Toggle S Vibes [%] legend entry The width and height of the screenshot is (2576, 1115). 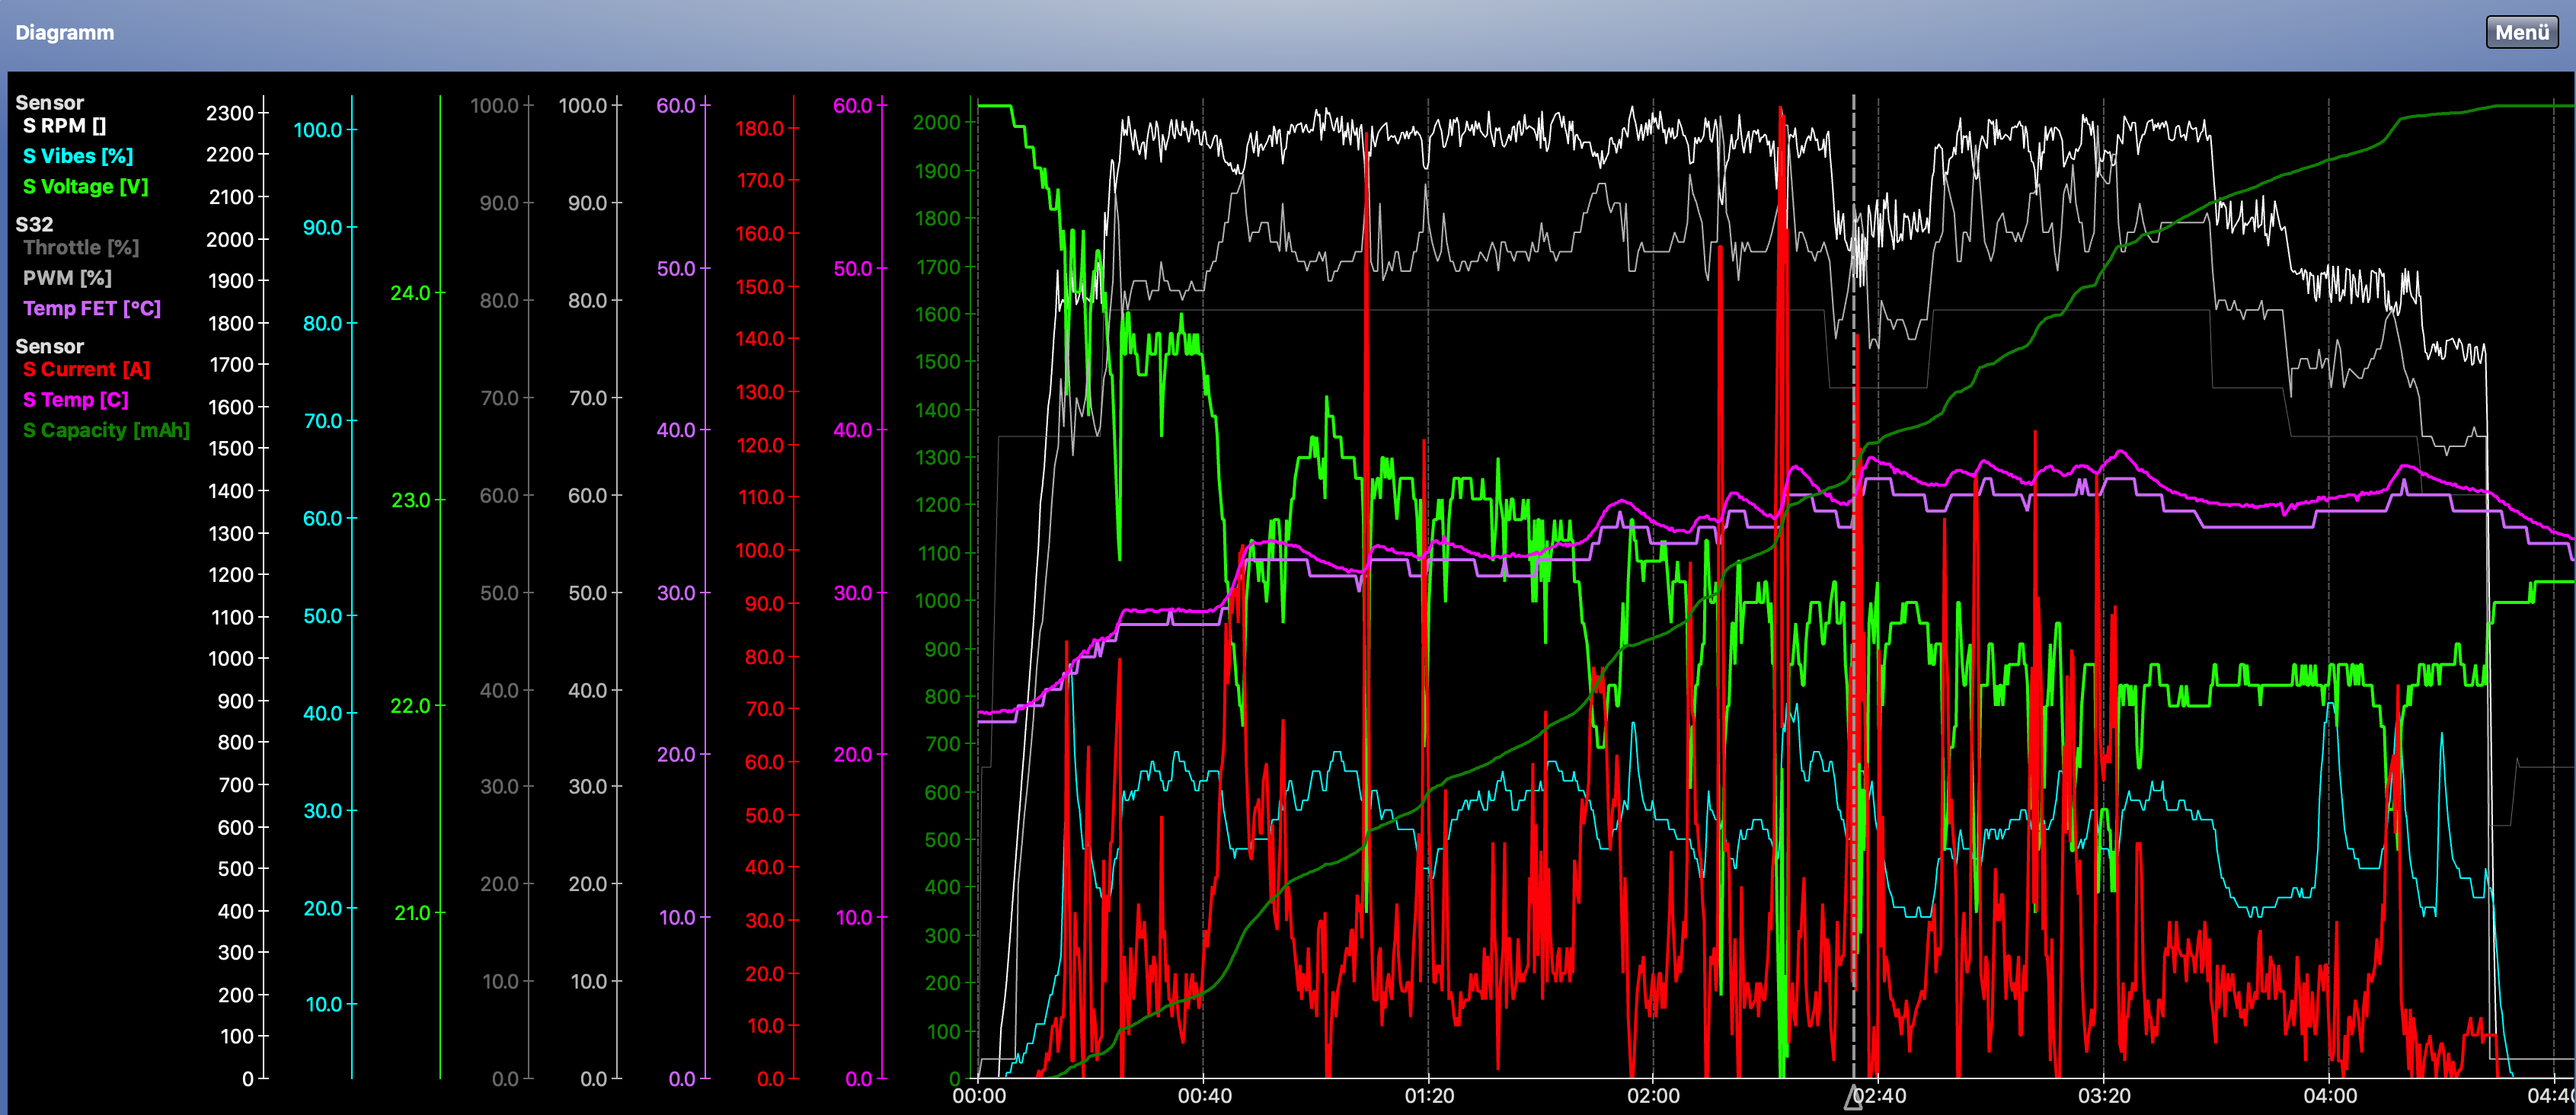click(x=77, y=156)
